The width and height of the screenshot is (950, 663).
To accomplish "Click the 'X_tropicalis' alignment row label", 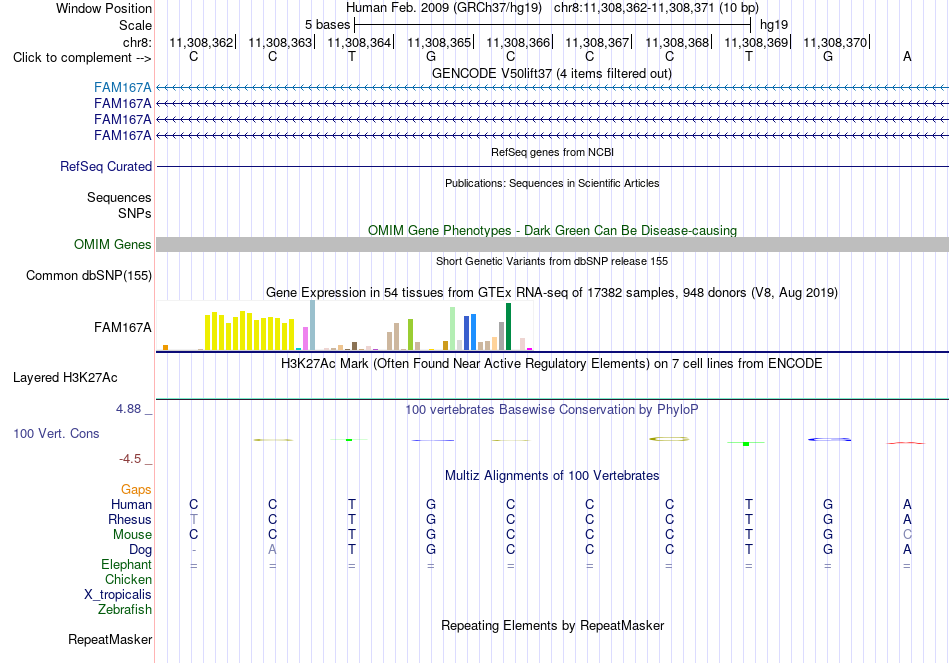I will tap(118, 595).
